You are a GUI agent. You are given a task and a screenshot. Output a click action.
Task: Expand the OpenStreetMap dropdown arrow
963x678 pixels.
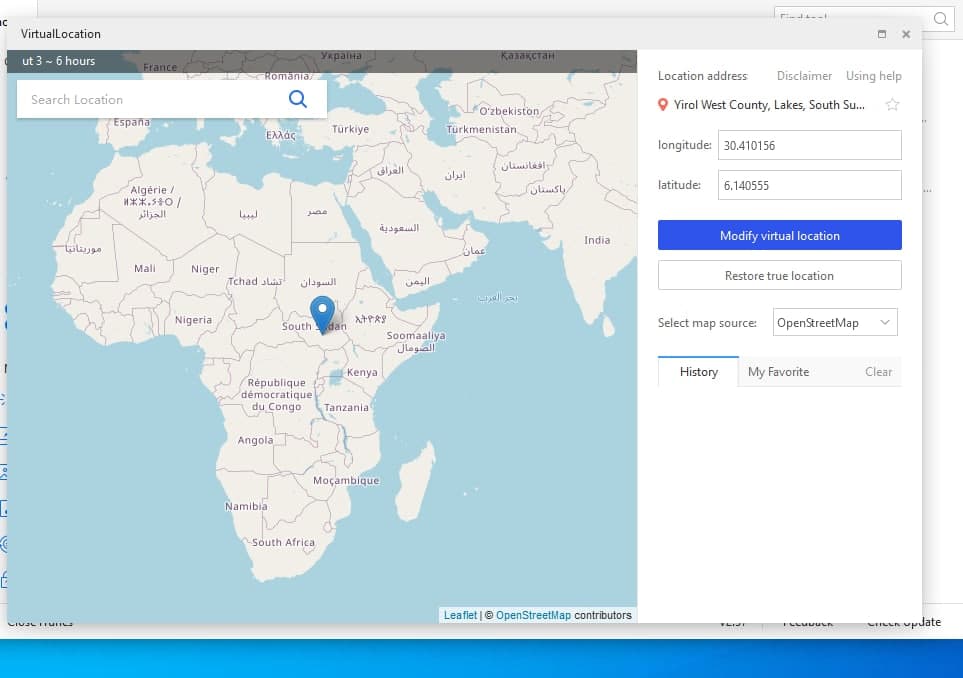(x=884, y=322)
